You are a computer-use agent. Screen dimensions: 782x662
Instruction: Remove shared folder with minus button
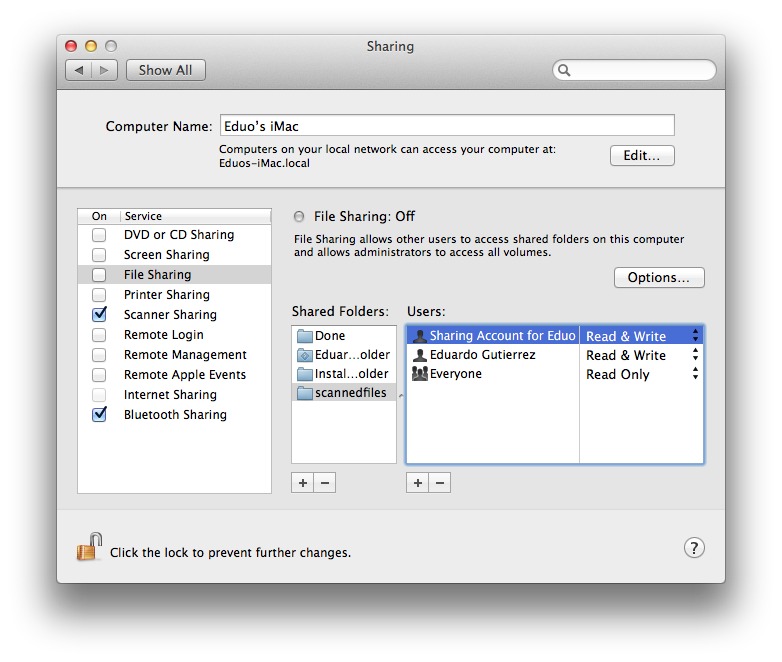[325, 483]
